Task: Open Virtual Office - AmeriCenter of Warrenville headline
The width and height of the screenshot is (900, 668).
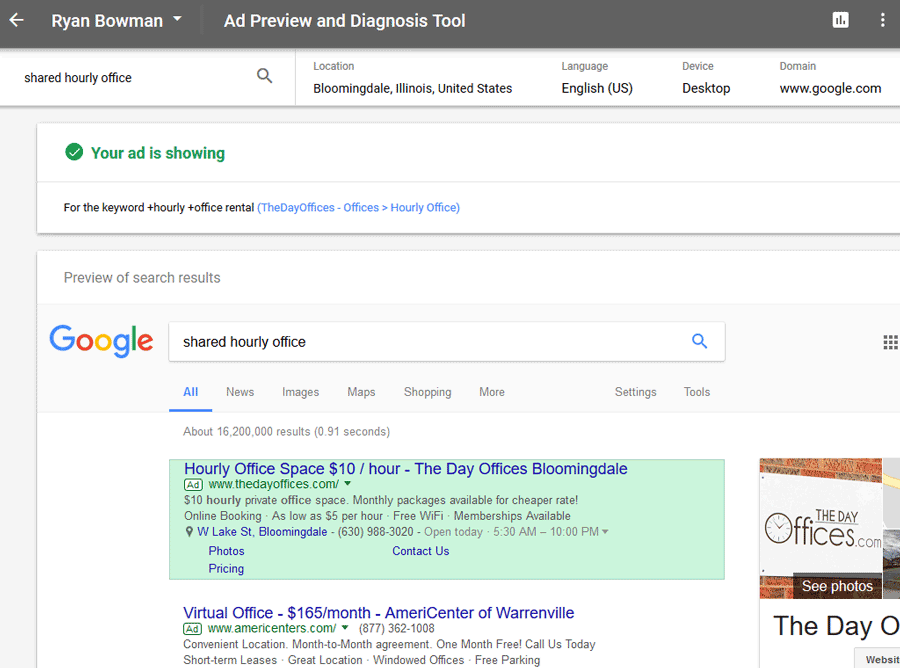Action: pos(378,613)
